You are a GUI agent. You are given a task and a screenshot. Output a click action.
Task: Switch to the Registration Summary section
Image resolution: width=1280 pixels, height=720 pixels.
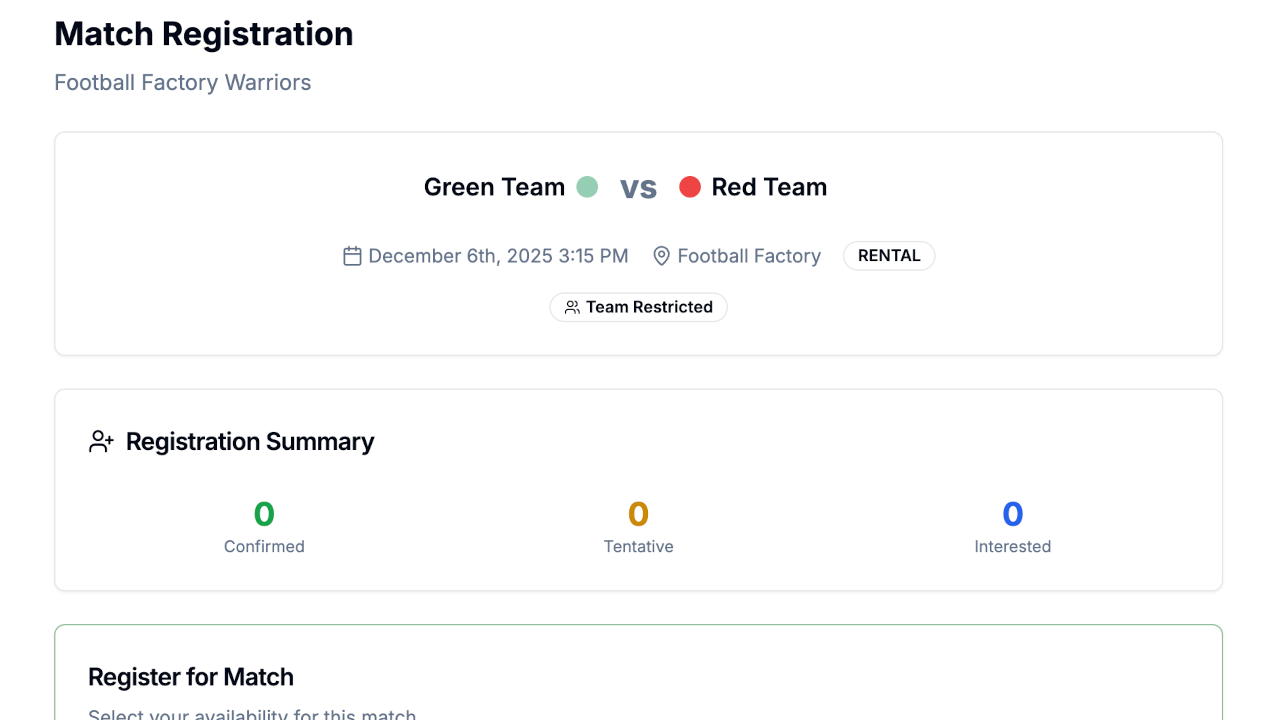249,441
